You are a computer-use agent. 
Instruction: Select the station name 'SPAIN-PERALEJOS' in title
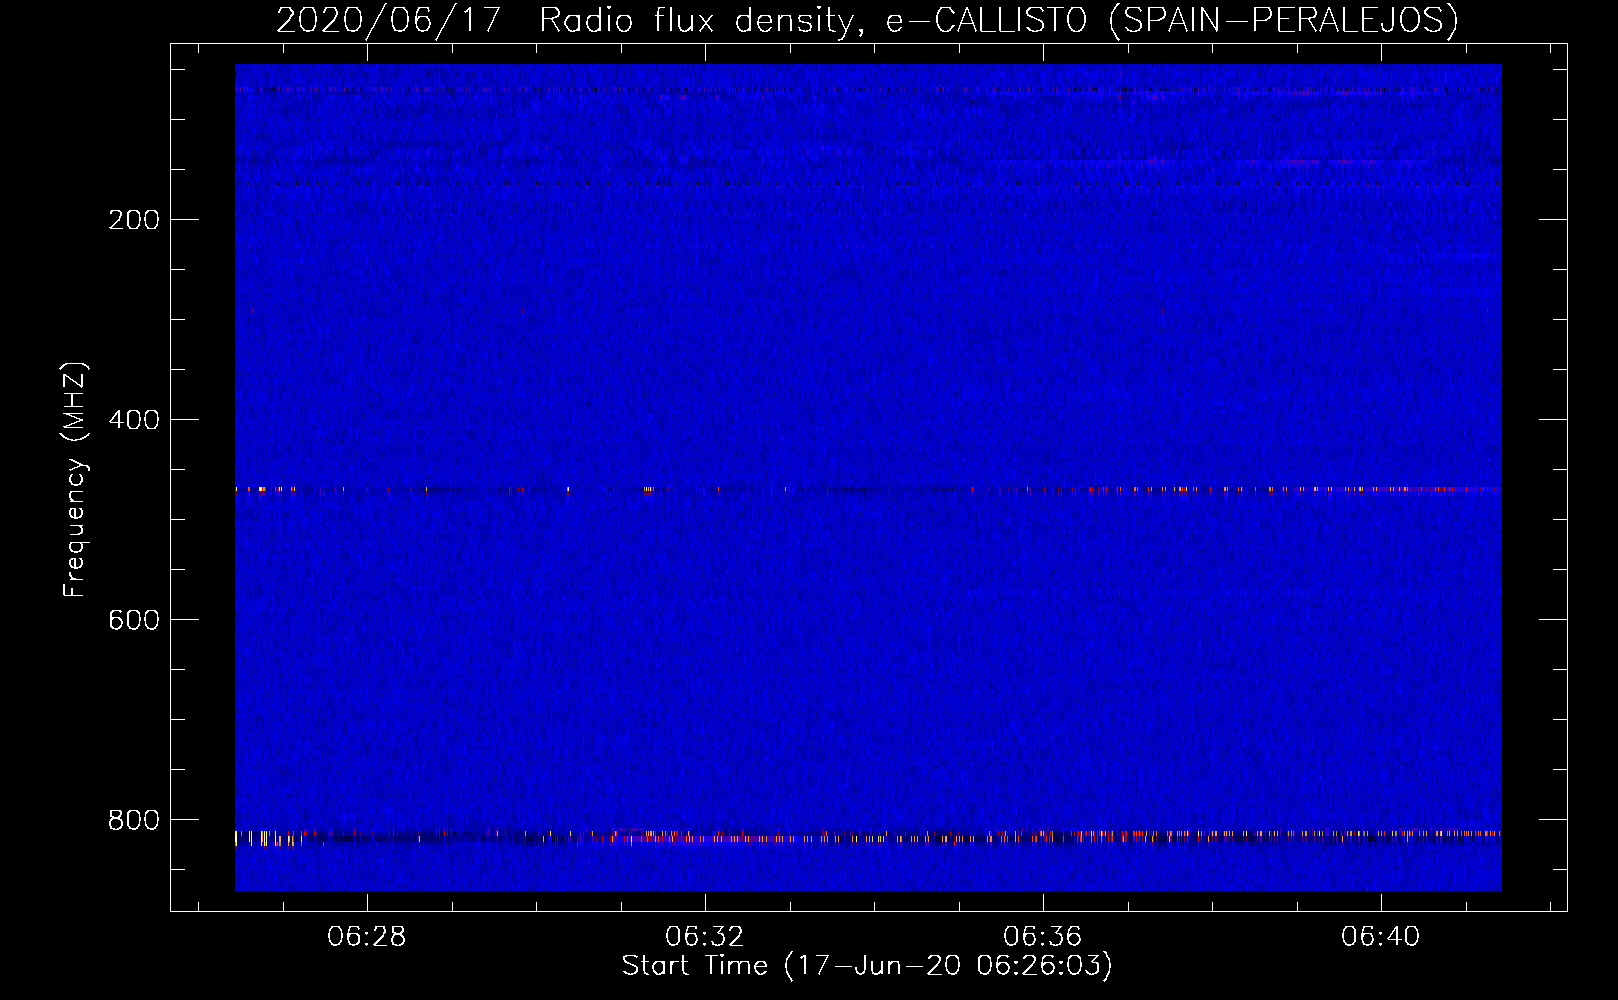[x=1283, y=21]
